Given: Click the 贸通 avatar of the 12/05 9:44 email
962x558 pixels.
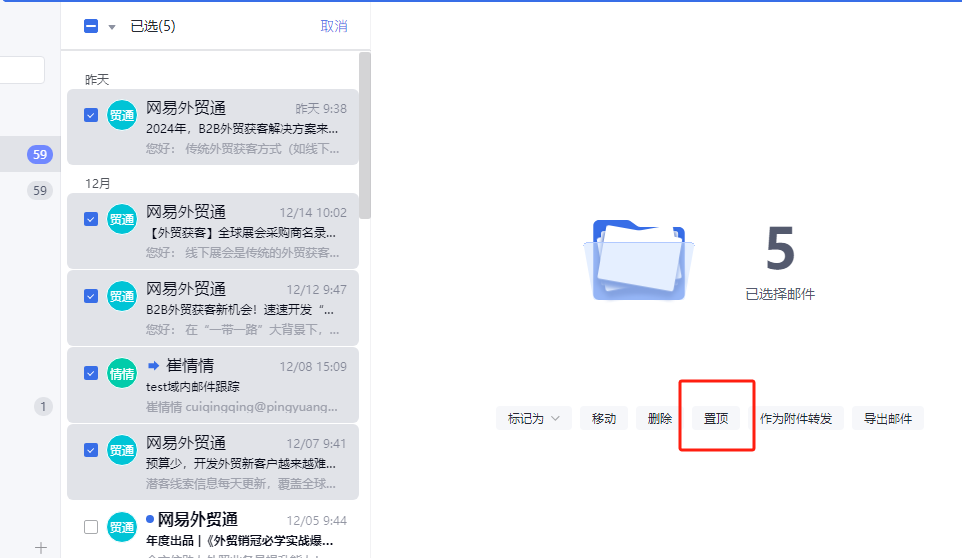Looking at the screenshot, I should tap(122, 527).
